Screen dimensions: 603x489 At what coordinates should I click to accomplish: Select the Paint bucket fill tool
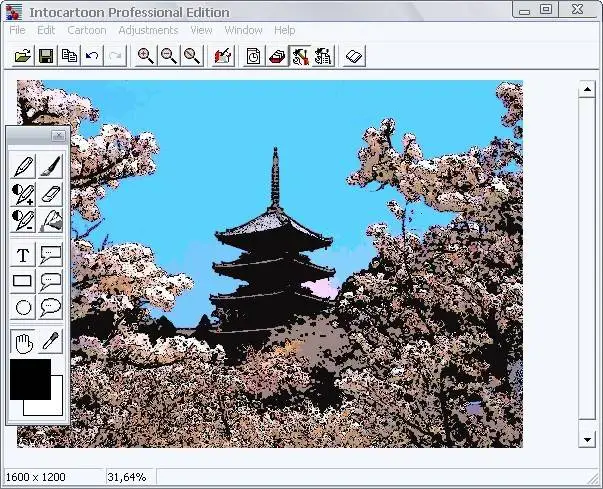click(50, 220)
